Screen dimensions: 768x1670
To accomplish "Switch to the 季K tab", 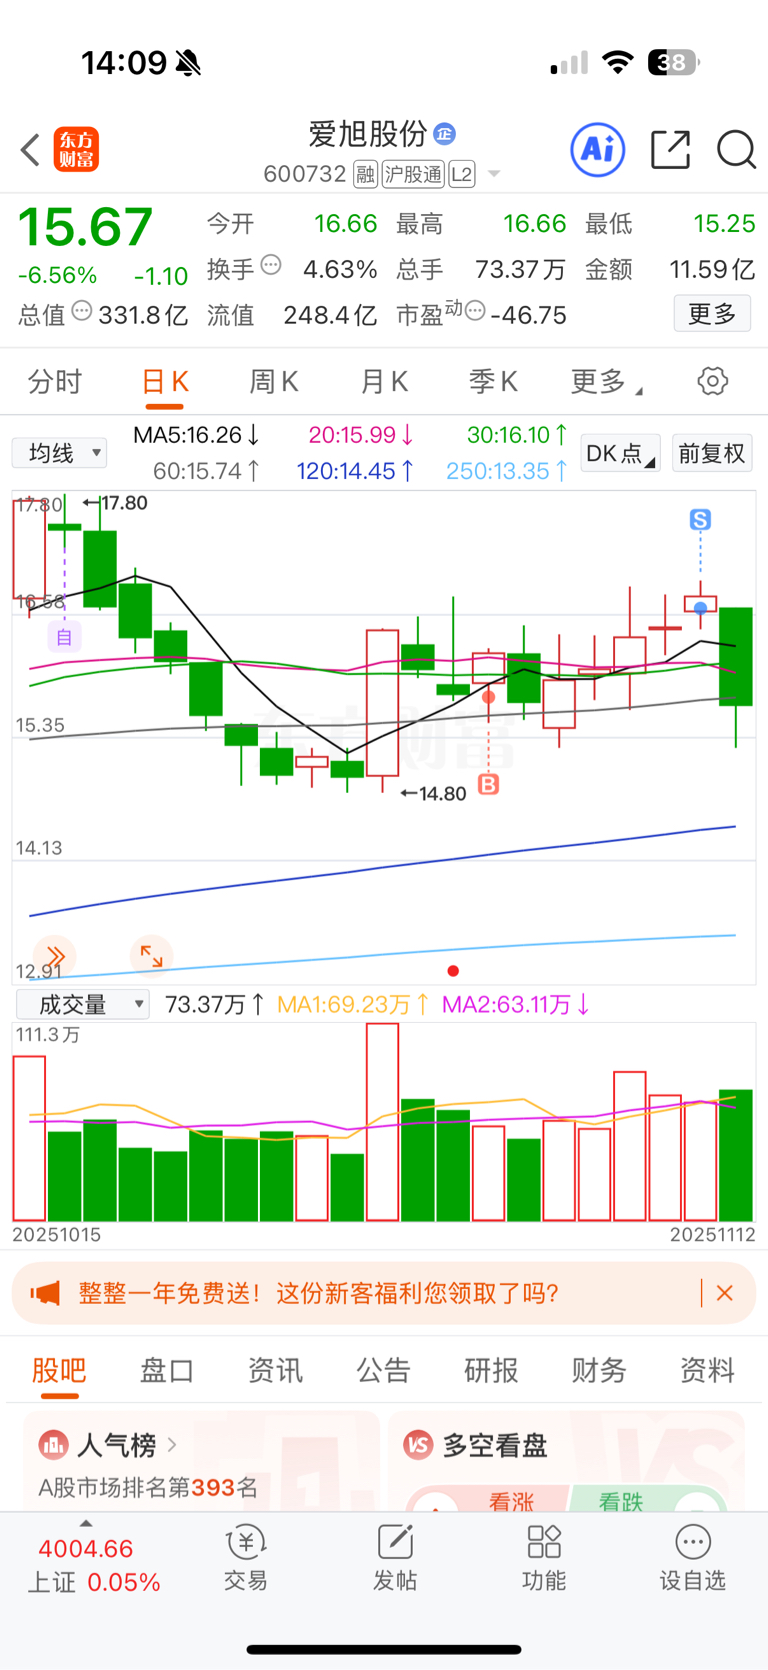I will [x=493, y=381].
